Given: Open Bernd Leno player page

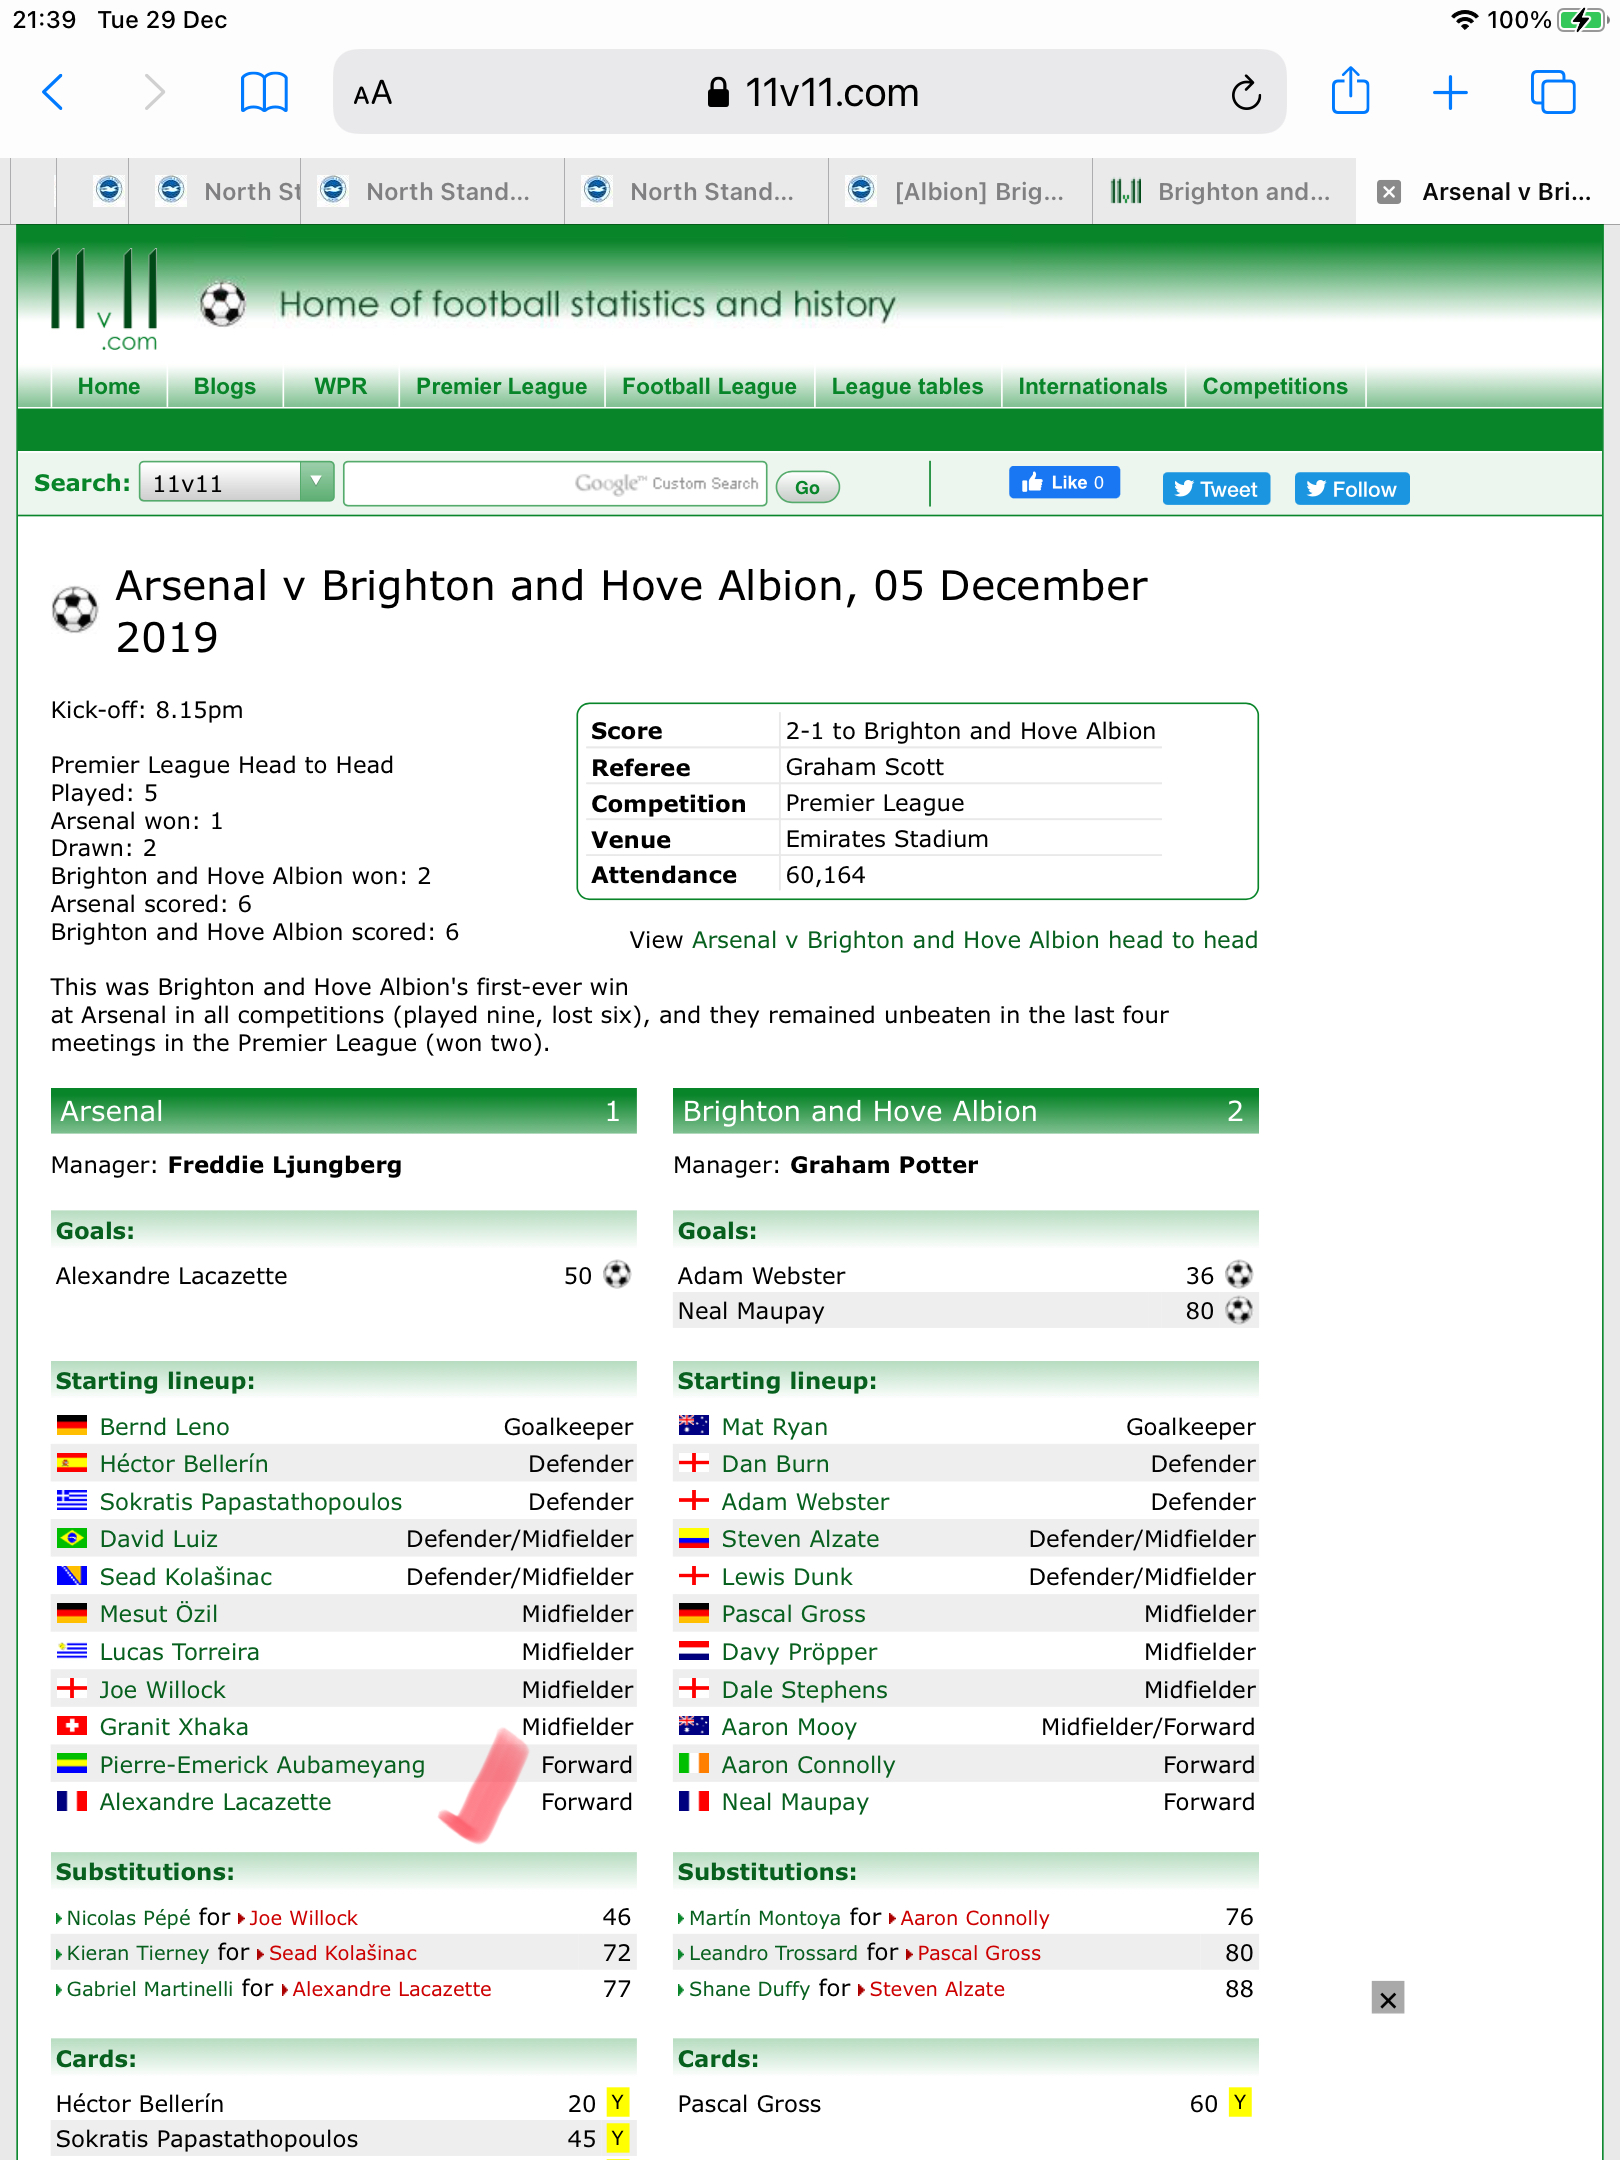Looking at the screenshot, I should point(165,1427).
